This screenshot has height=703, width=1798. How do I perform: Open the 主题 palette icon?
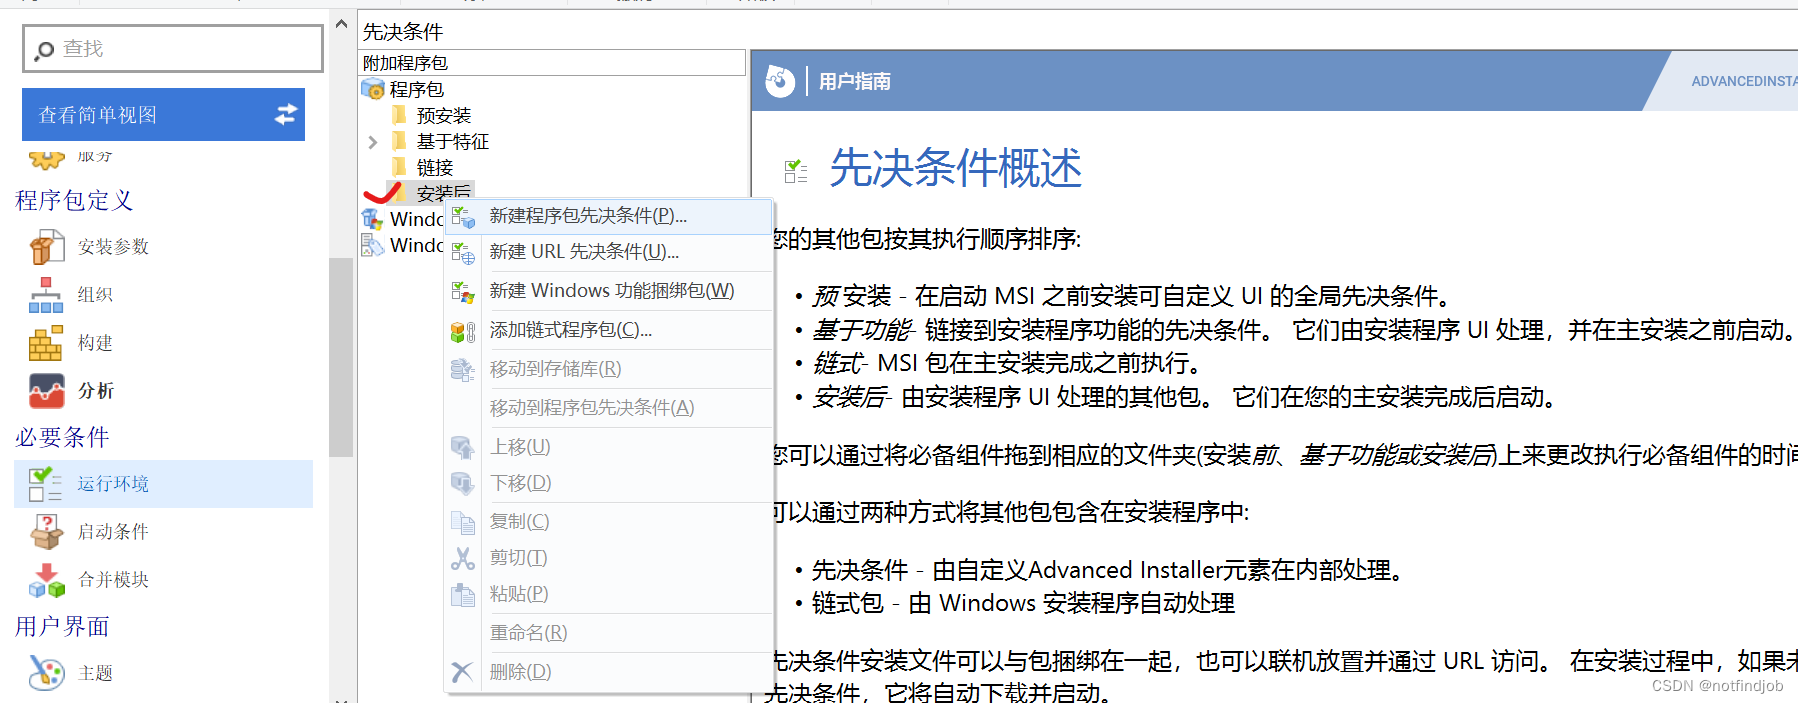46,673
